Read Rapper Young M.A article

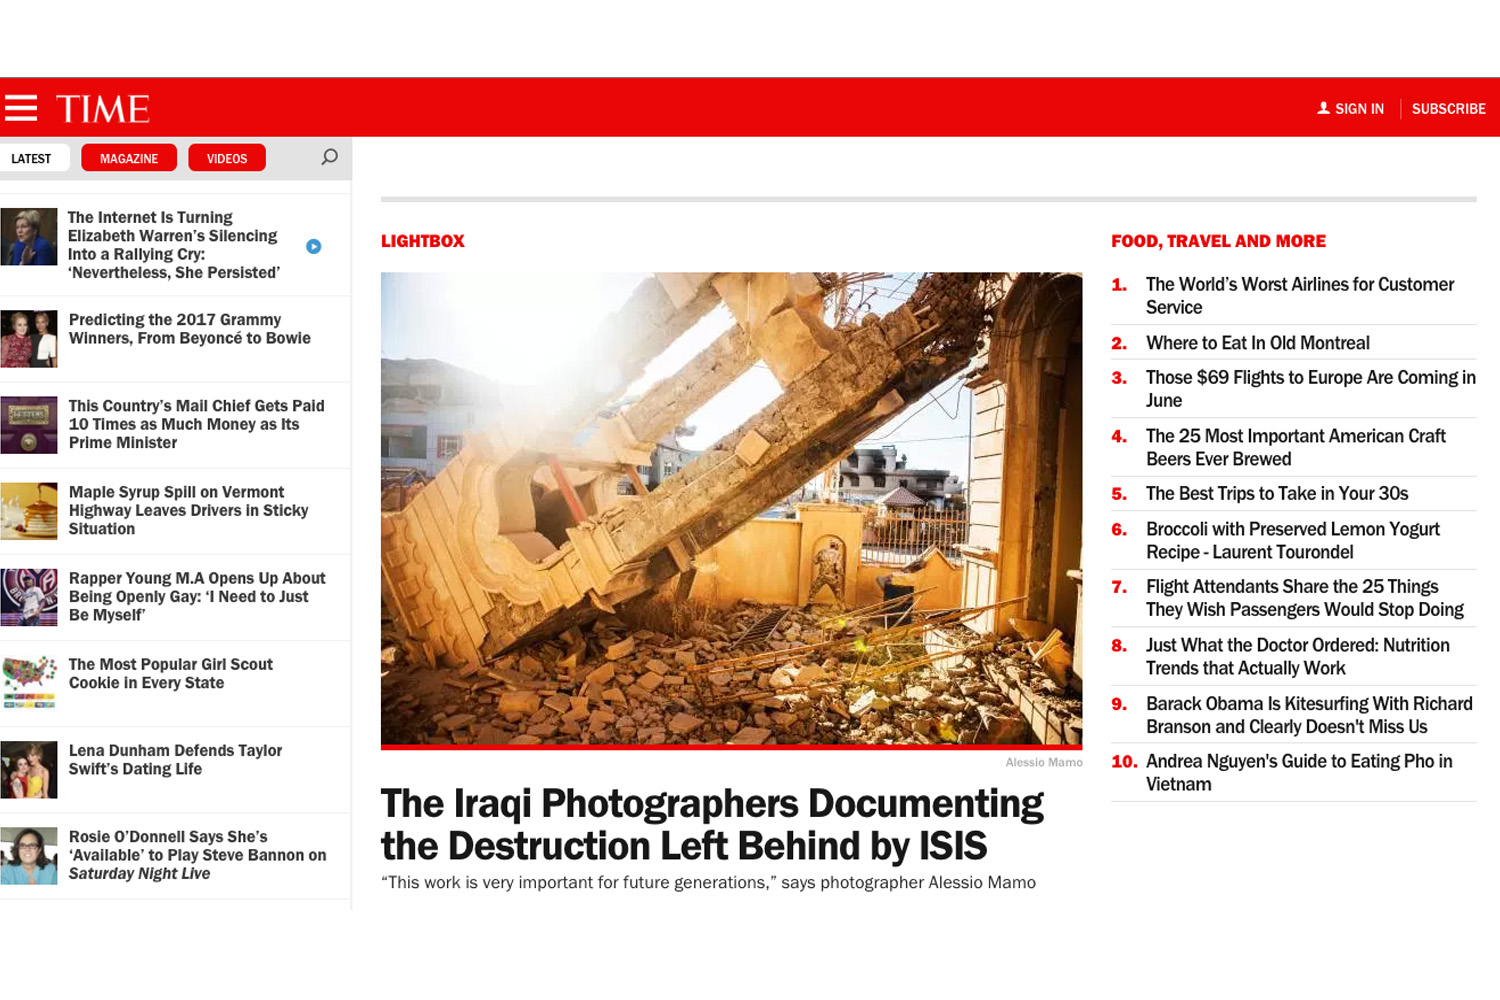(x=197, y=596)
